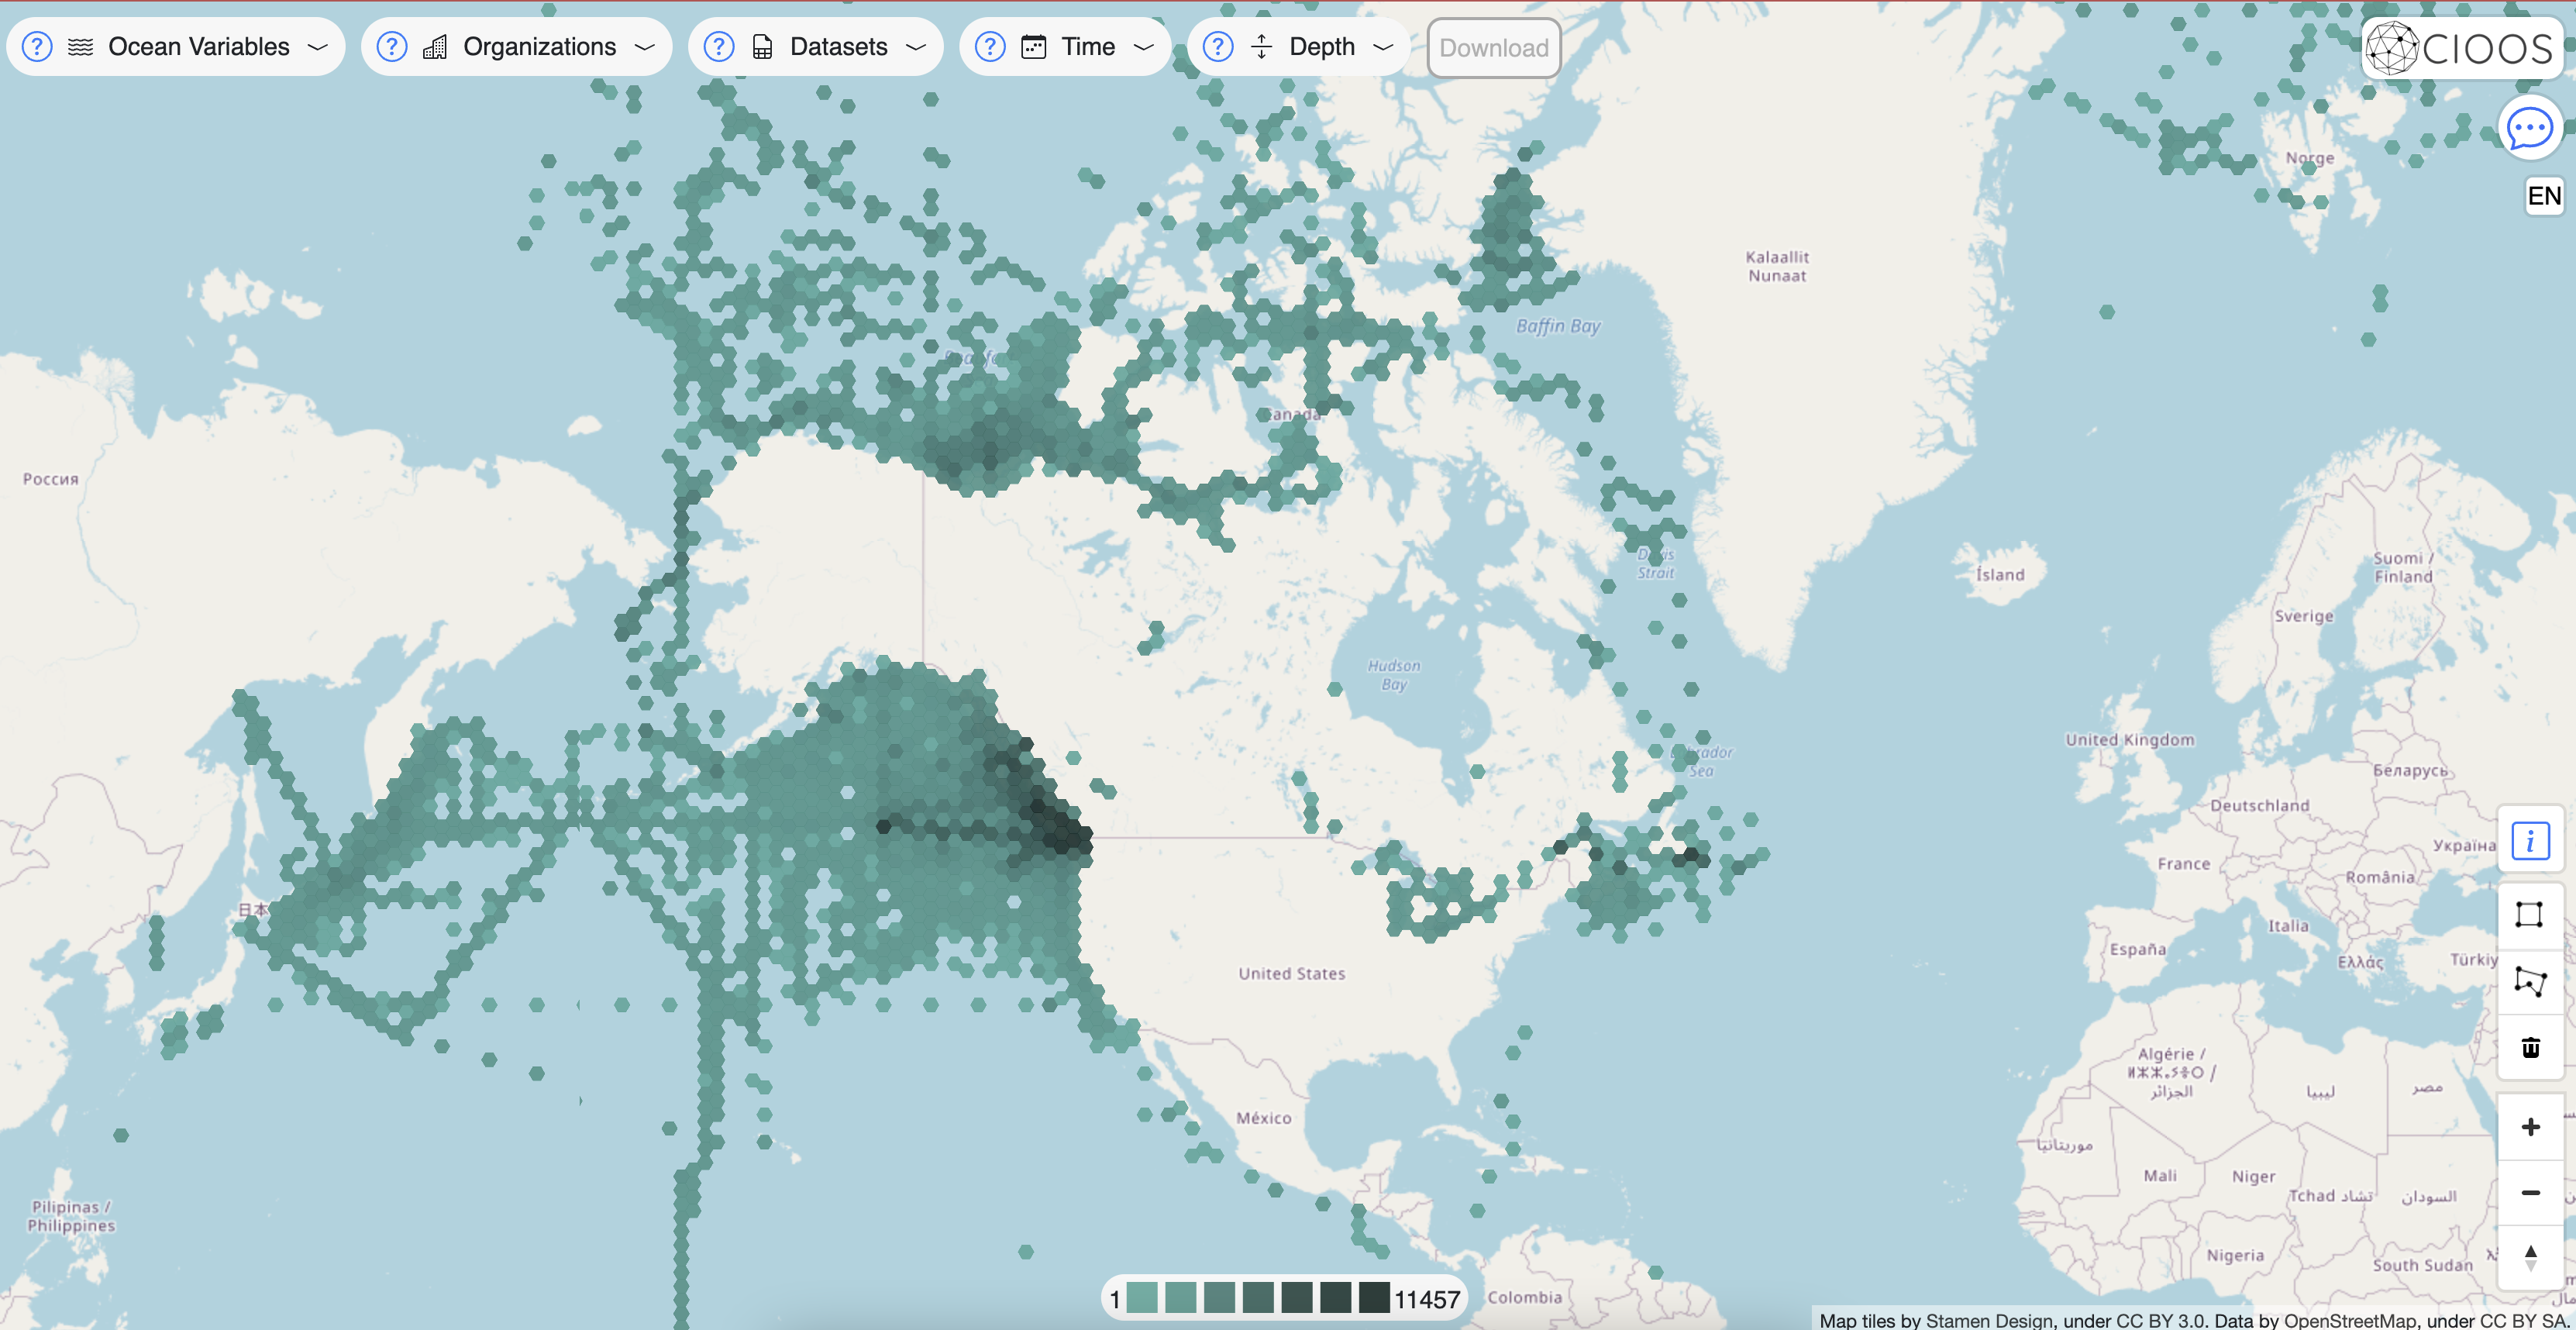
Task: Click the lightest legend color swatch
Action: click(x=1142, y=1298)
